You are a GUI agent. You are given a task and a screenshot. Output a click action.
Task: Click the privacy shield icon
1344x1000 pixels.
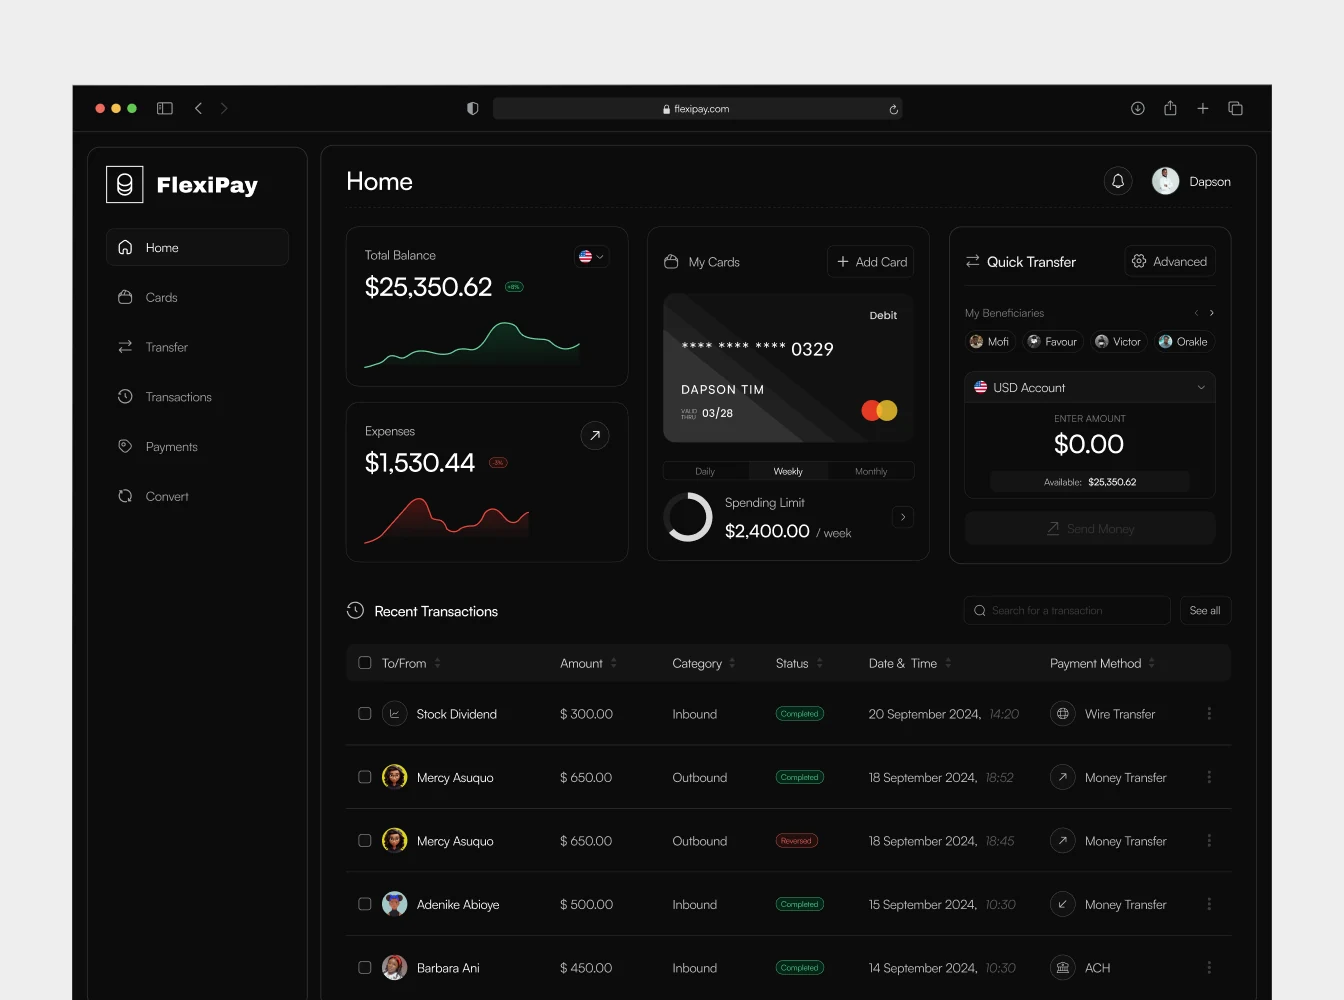[473, 108]
